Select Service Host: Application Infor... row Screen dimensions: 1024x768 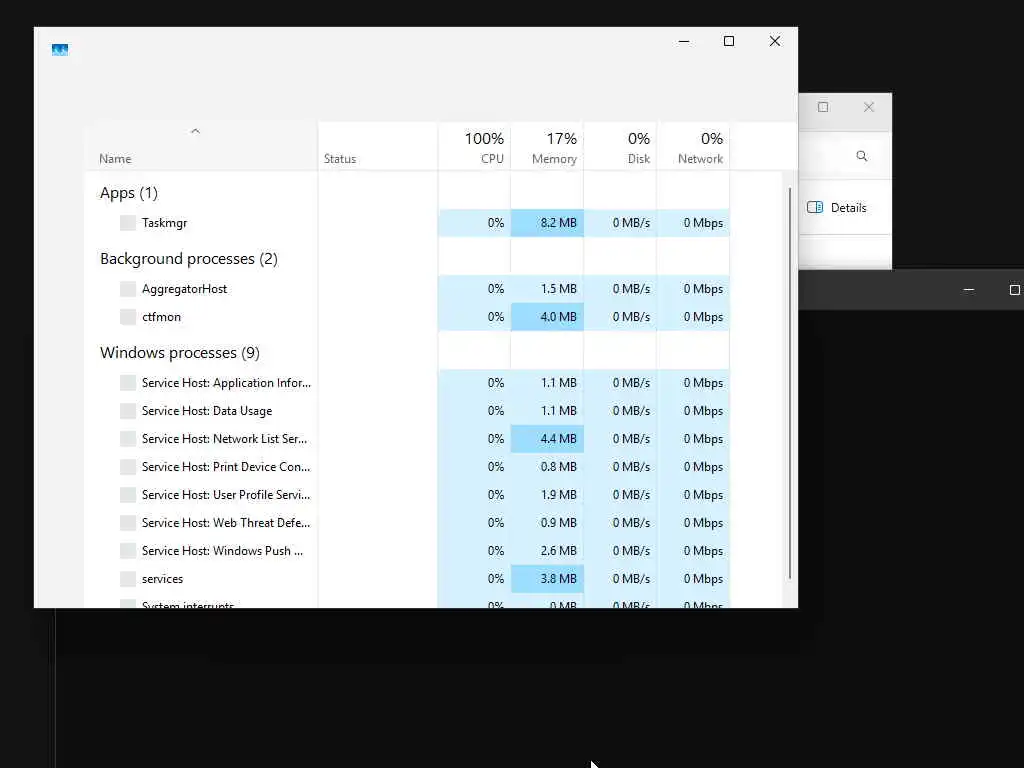click(408, 383)
